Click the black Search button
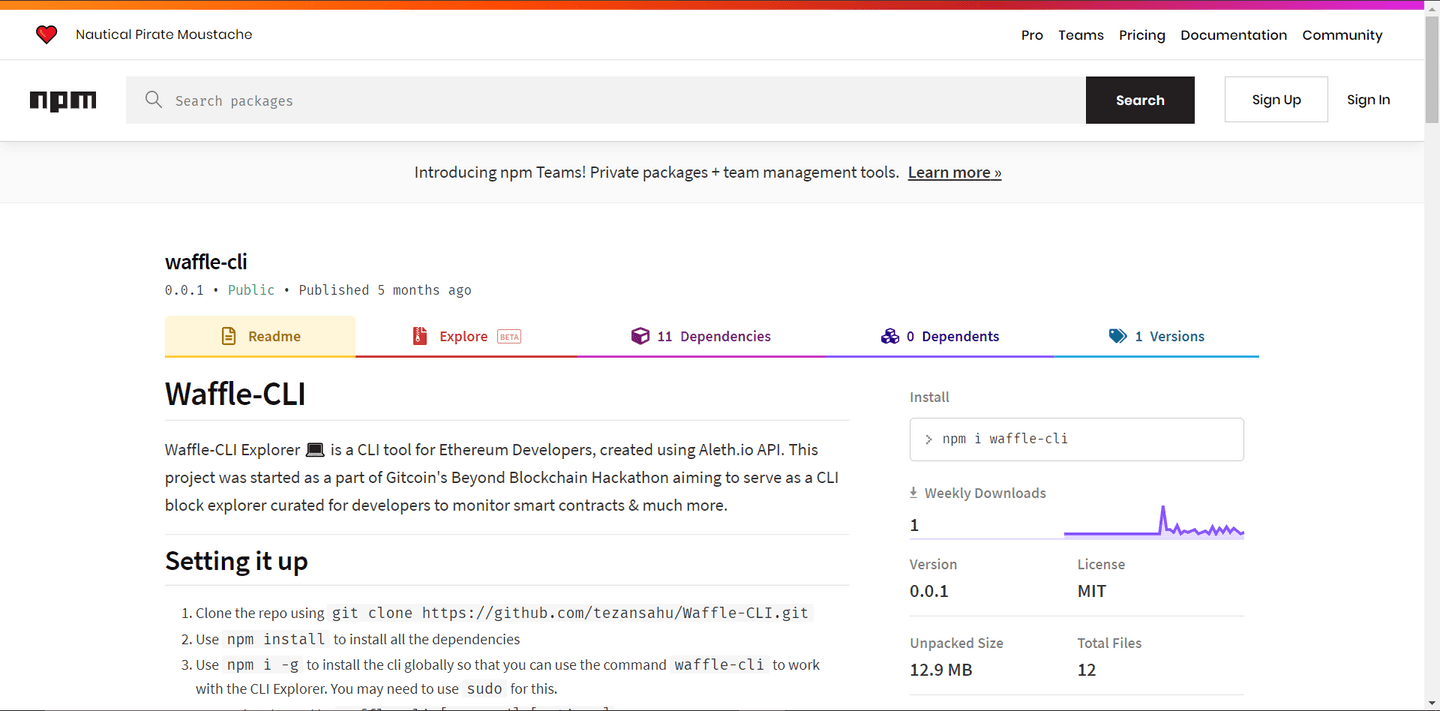This screenshot has height=711, width=1440. coord(1140,100)
